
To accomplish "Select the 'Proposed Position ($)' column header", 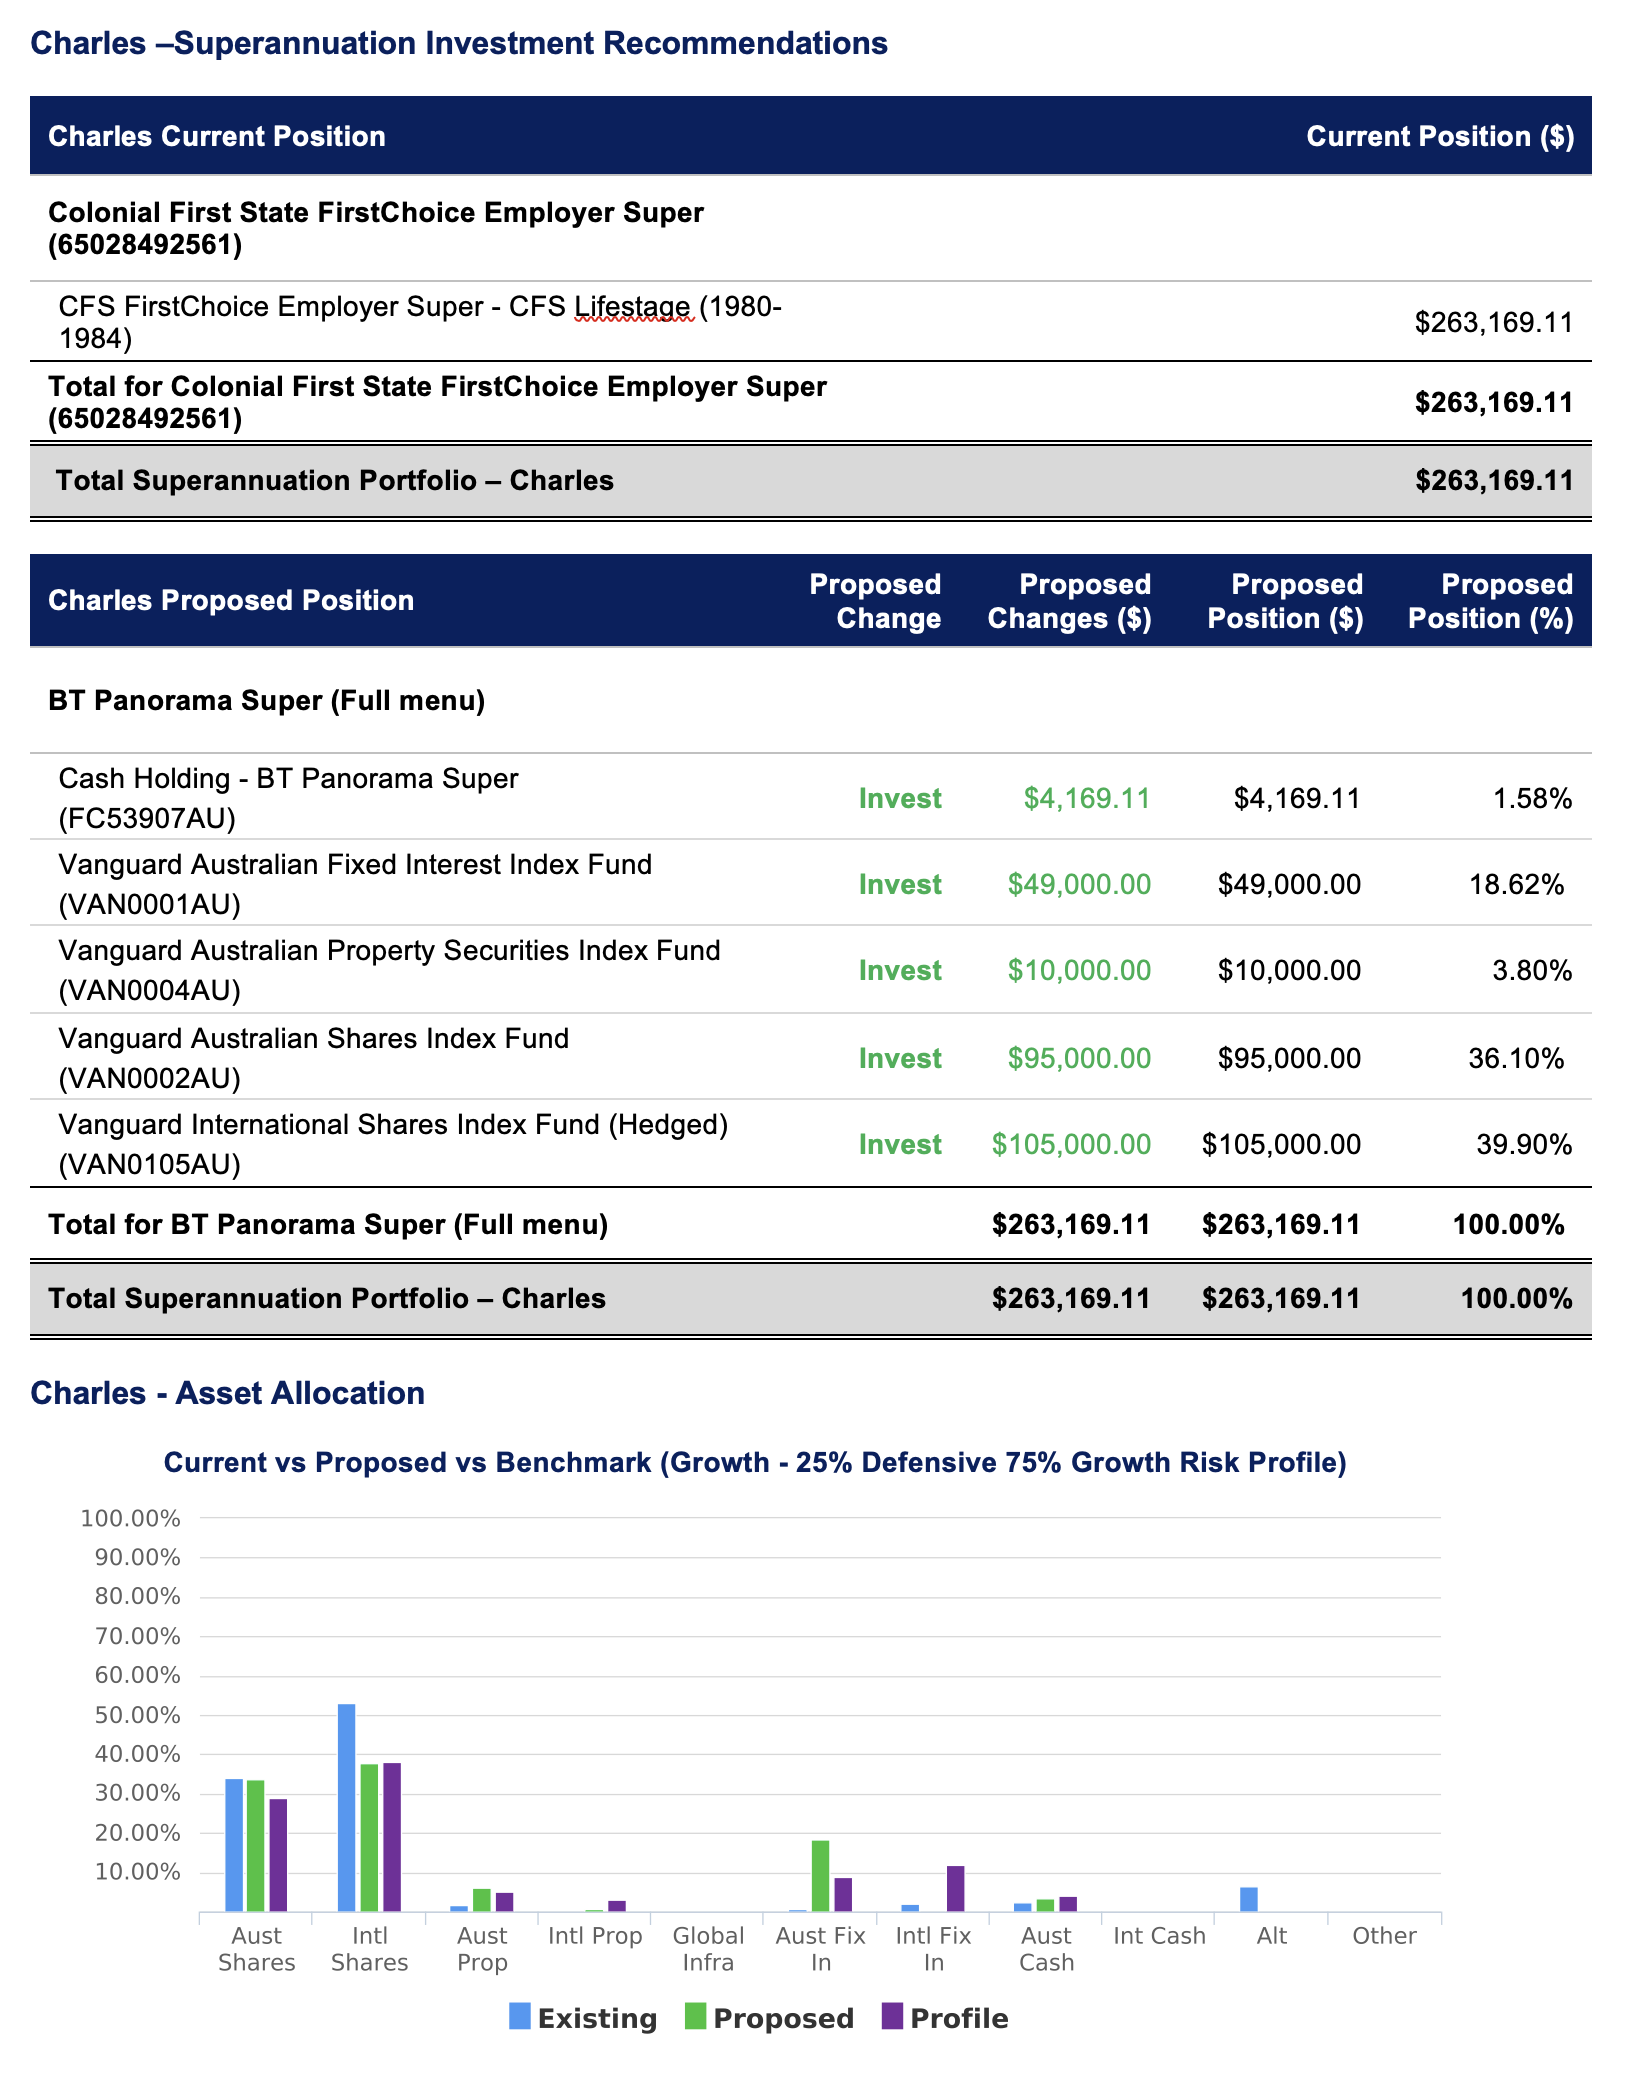I will point(1285,601).
